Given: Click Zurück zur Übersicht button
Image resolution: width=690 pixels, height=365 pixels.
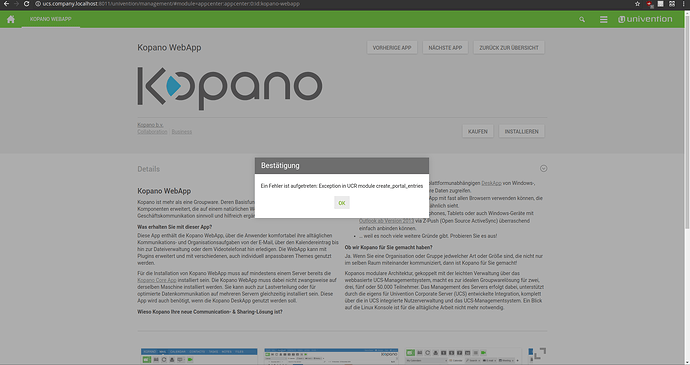Looking at the screenshot, I should [509, 48].
